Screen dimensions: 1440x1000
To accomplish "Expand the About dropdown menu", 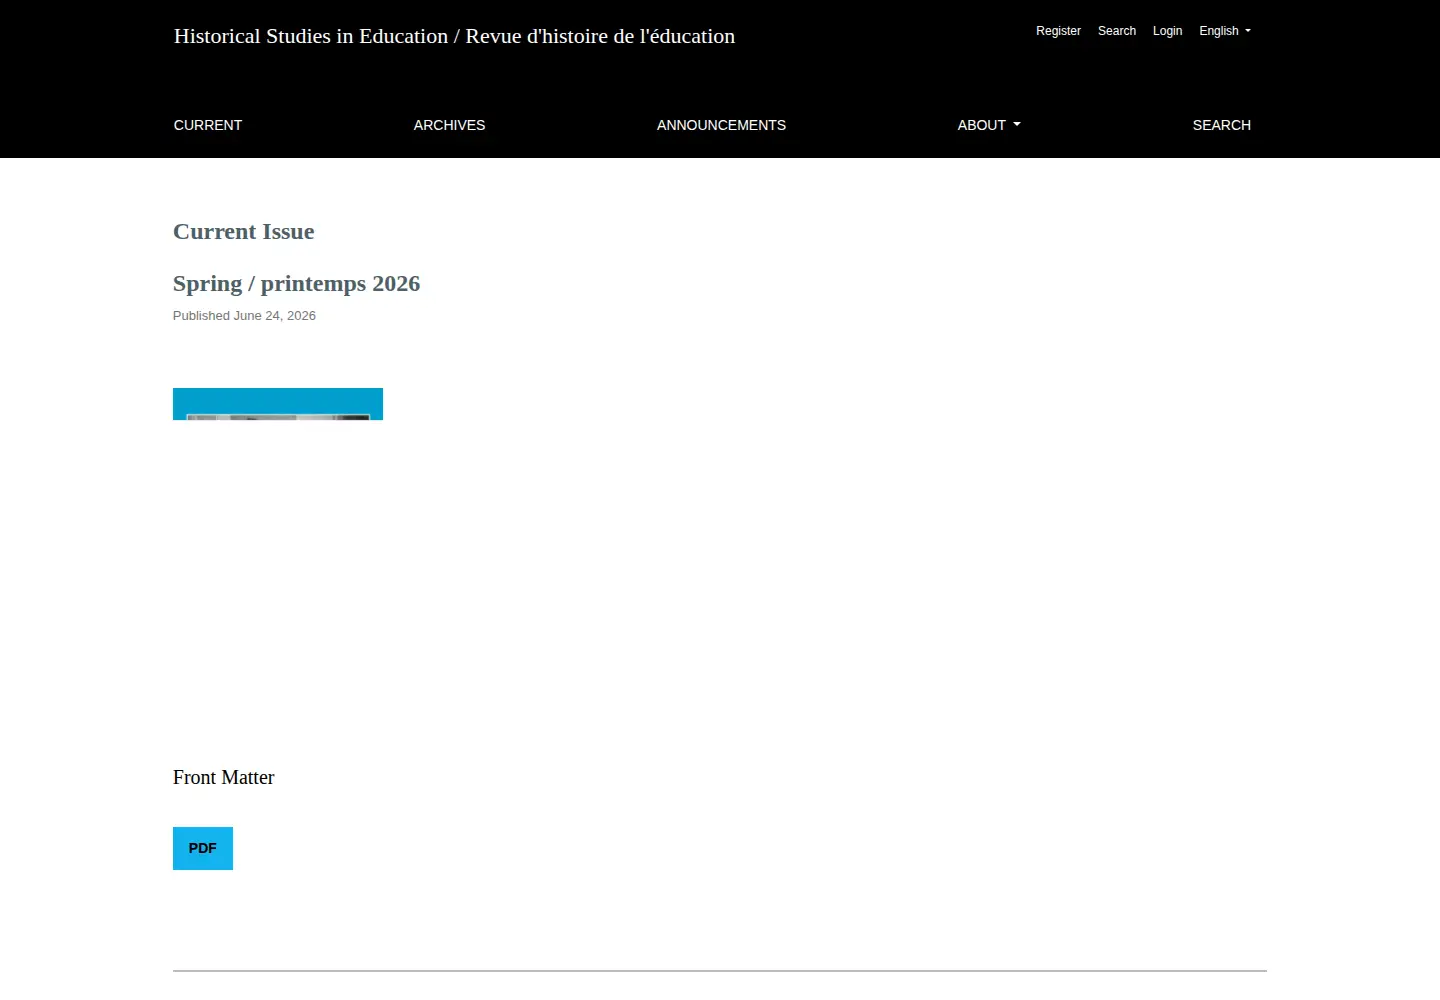I will 989,125.
